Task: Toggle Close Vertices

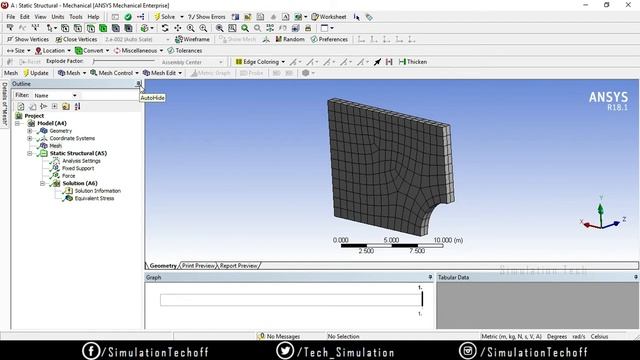Action: pyautogui.click(x=76, y=39)
